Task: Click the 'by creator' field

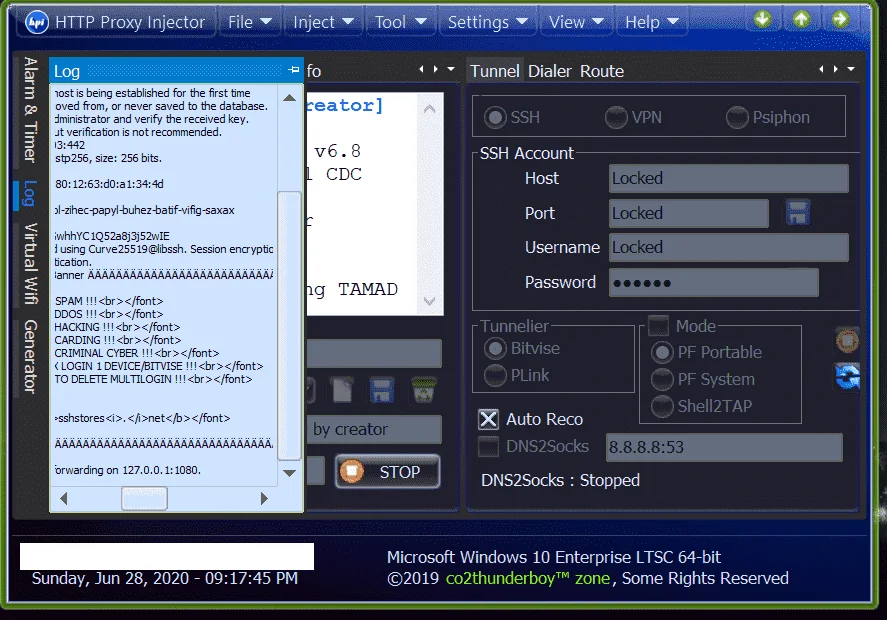Action: (373, 429)
